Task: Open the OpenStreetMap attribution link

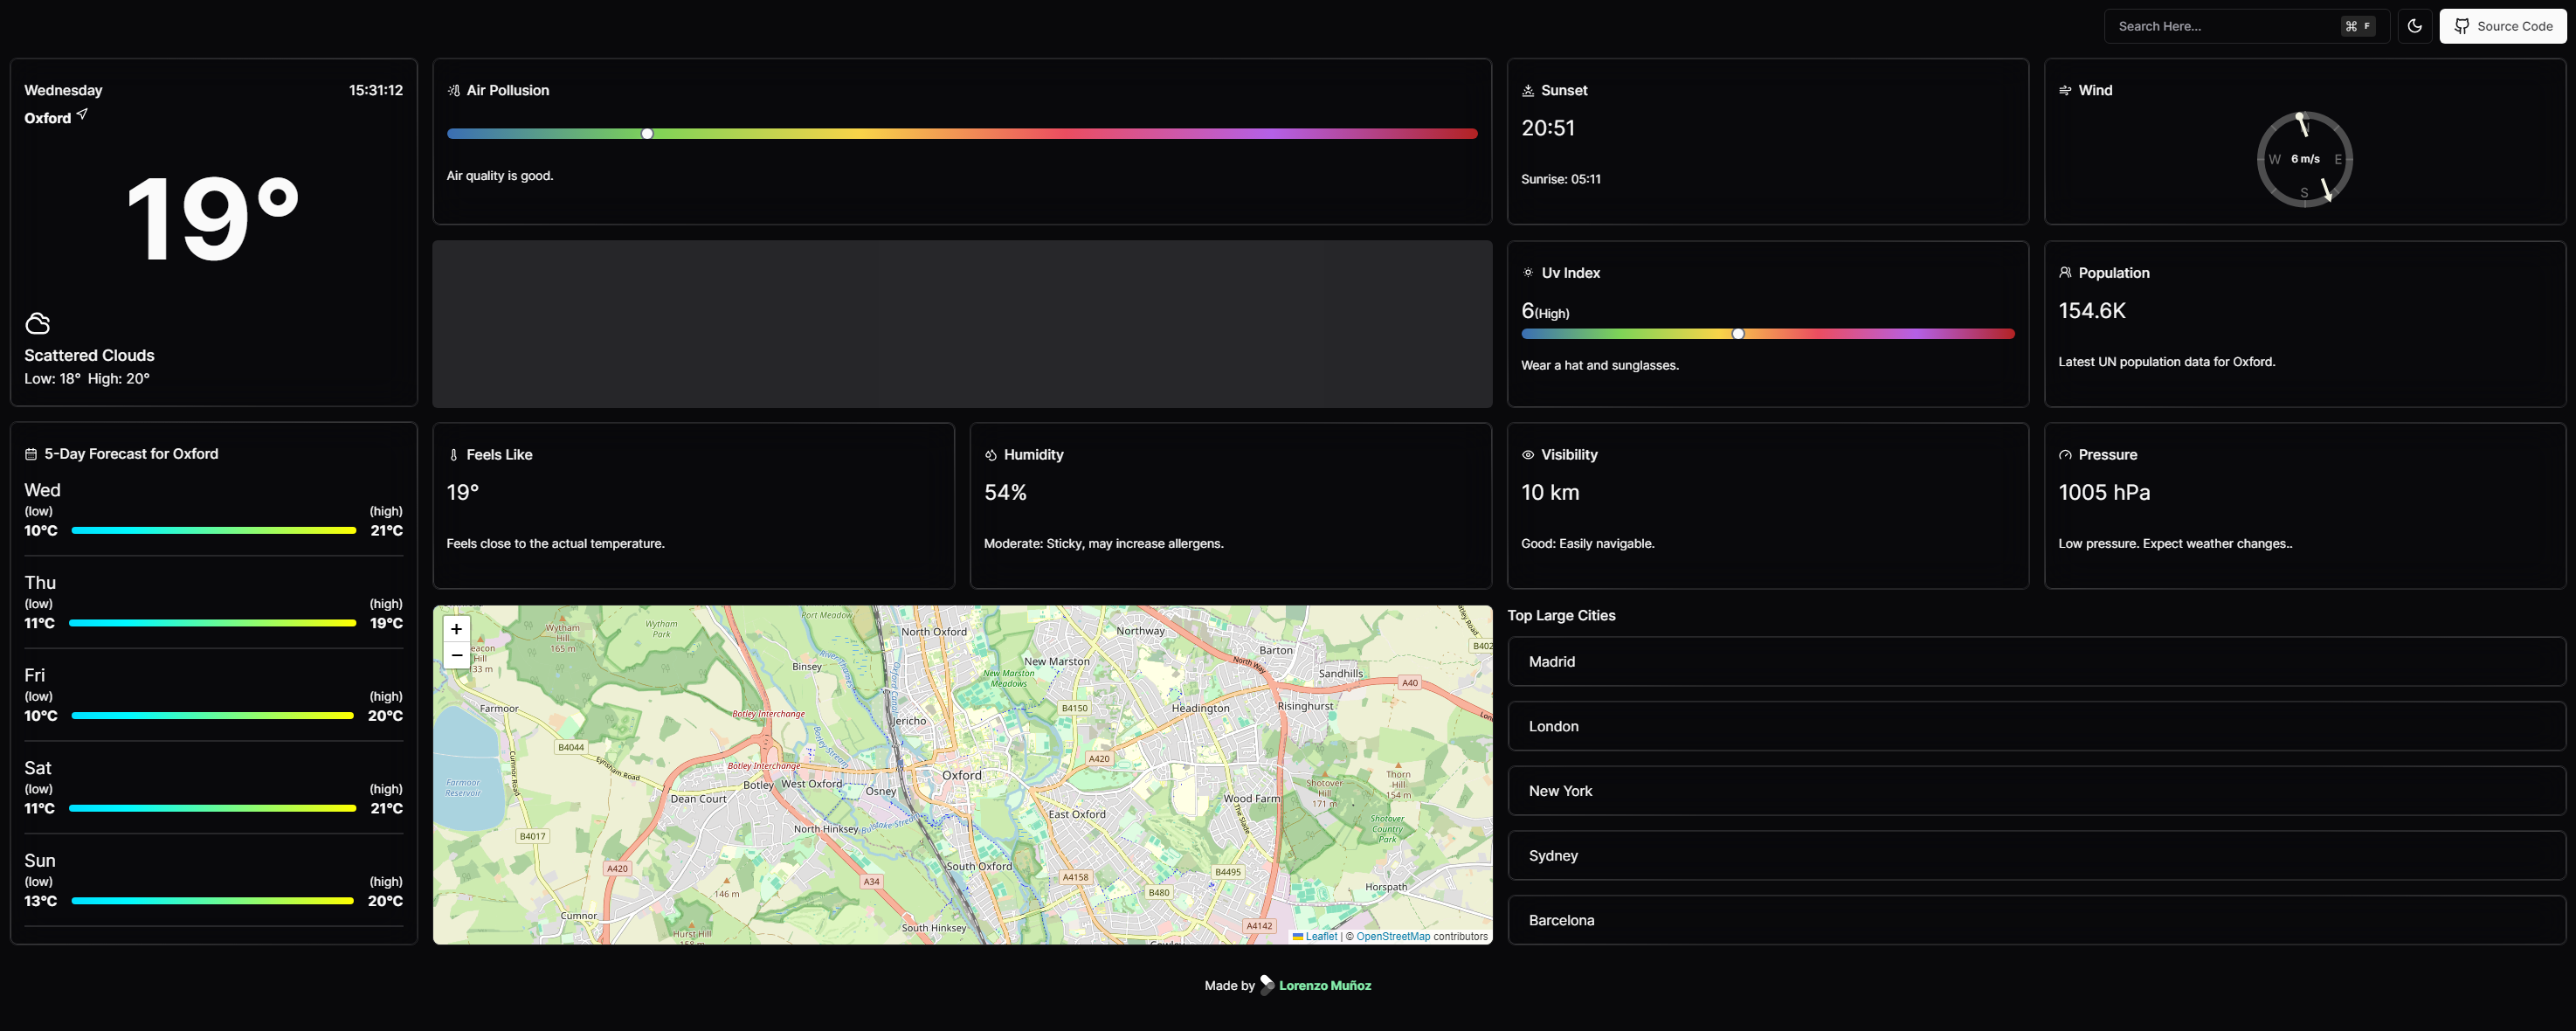Action: (1392, 936)
